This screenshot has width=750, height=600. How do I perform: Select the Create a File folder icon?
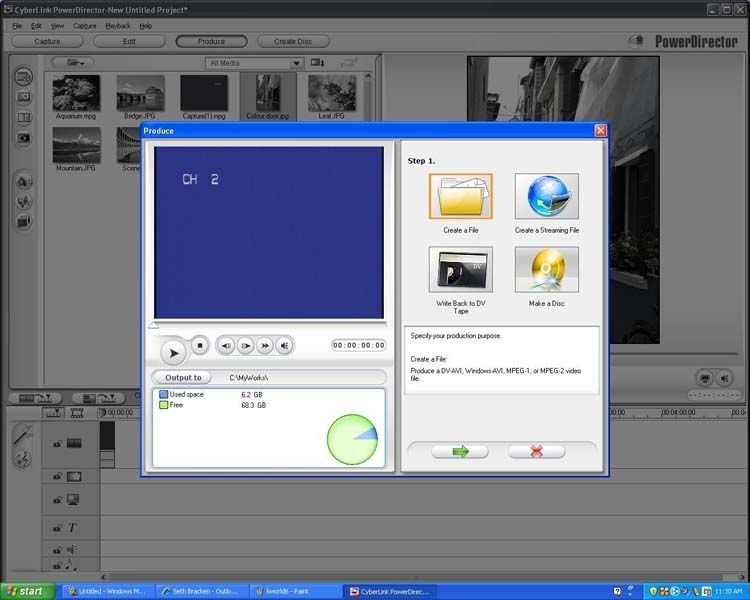pyautogui.click(x=461, y=196)
